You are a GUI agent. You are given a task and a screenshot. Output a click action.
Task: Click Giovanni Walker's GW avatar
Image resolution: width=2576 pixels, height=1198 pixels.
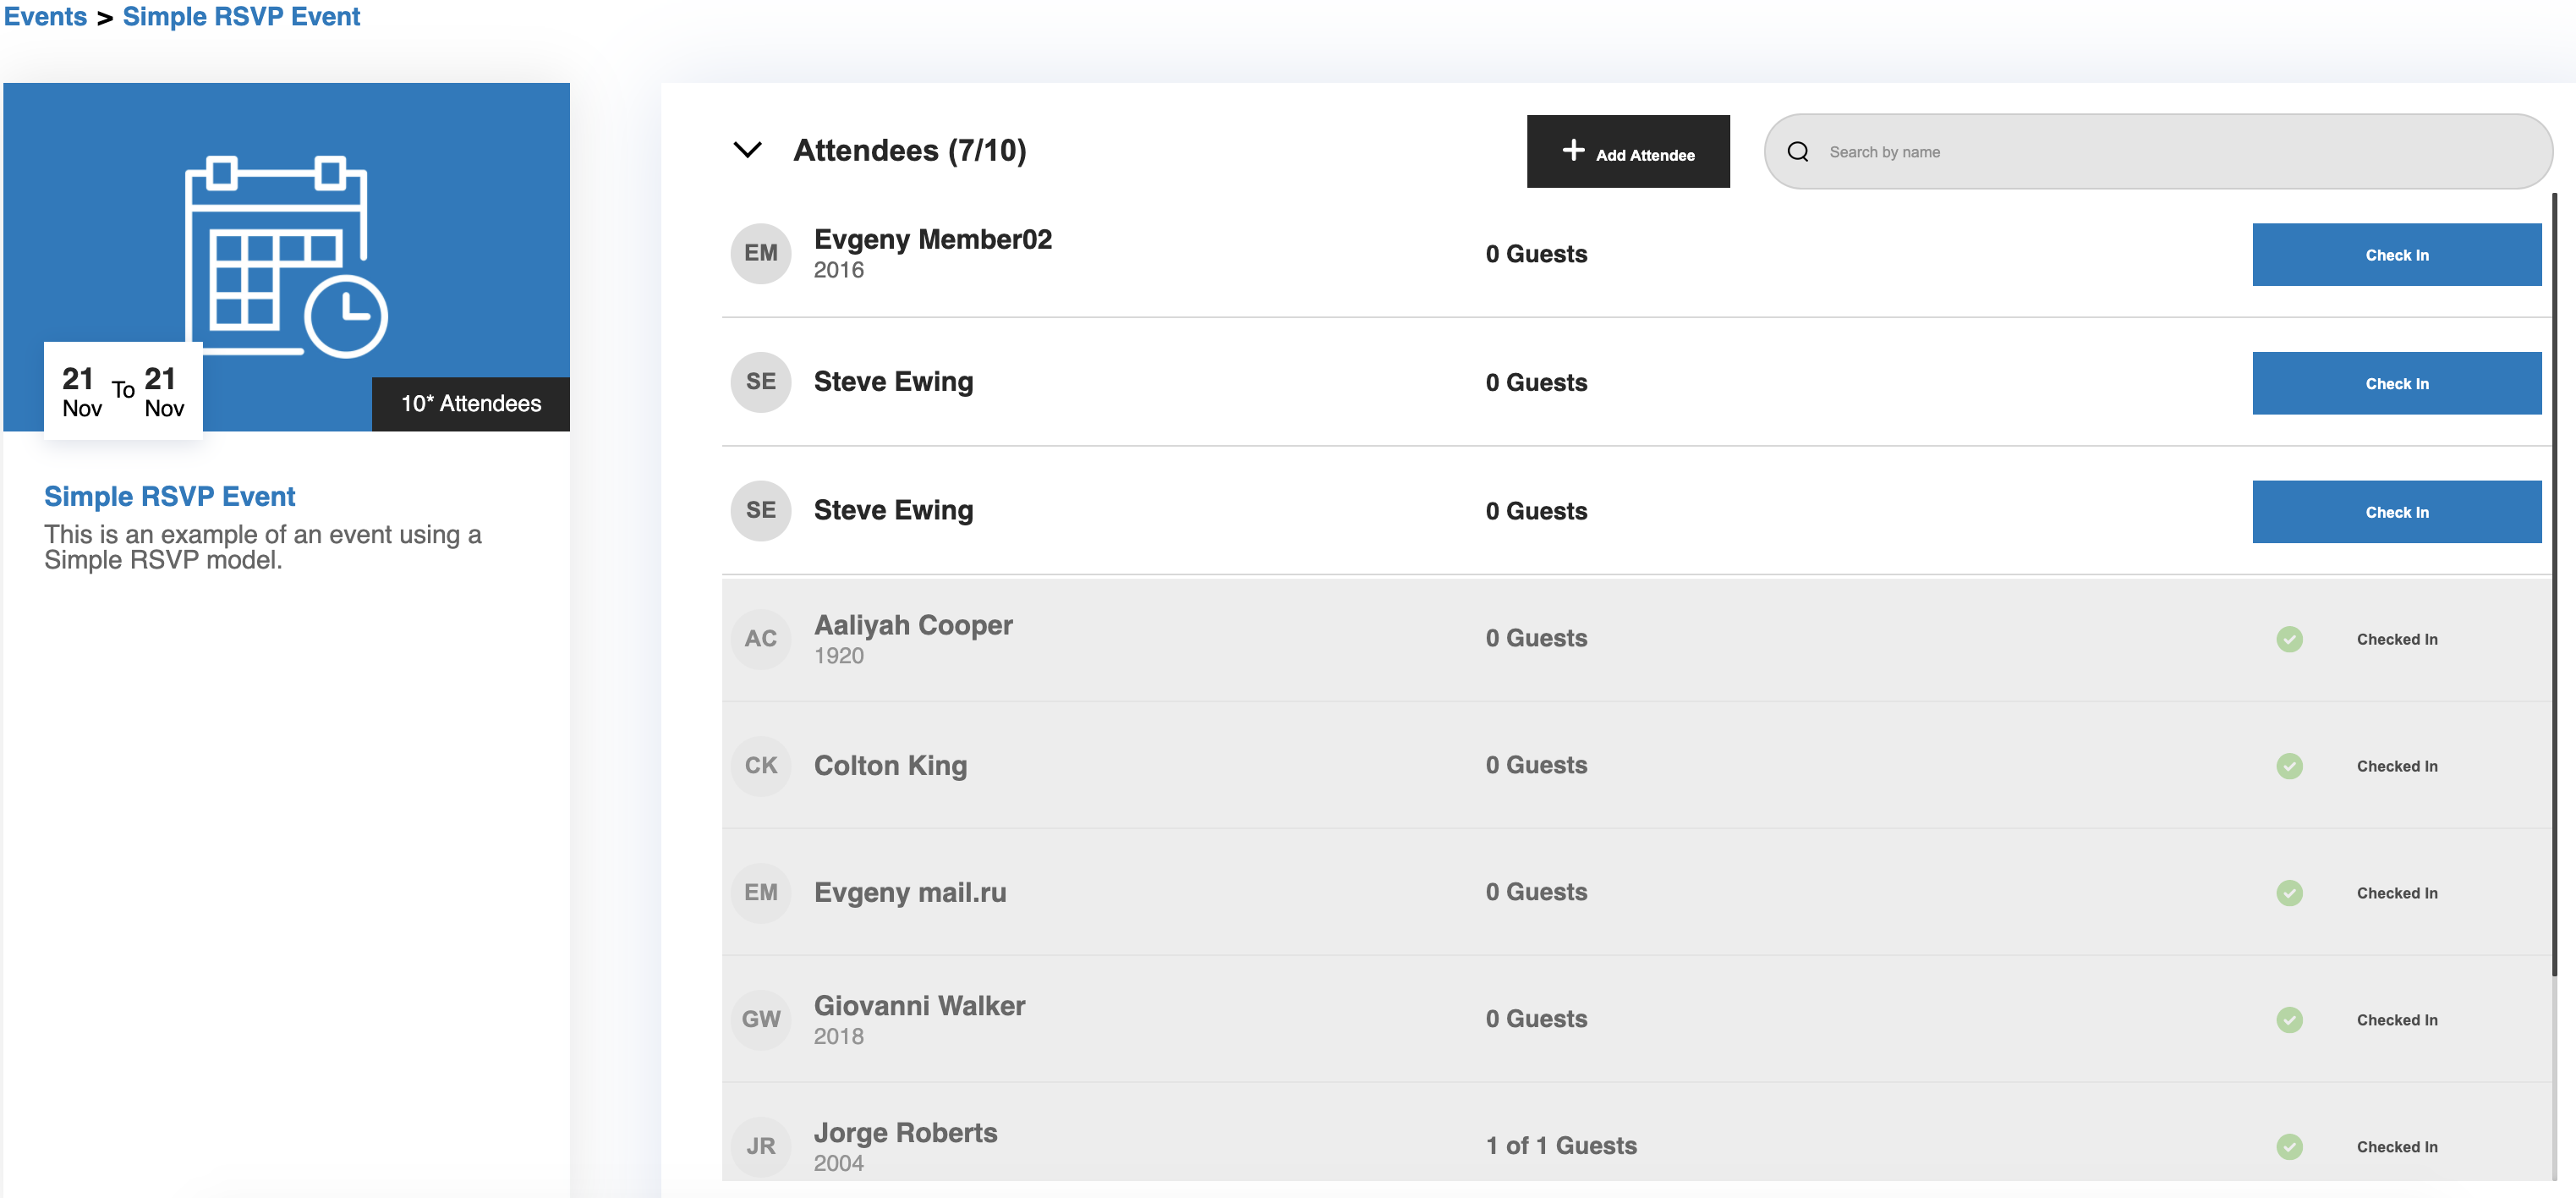(x=760, y=1019)
